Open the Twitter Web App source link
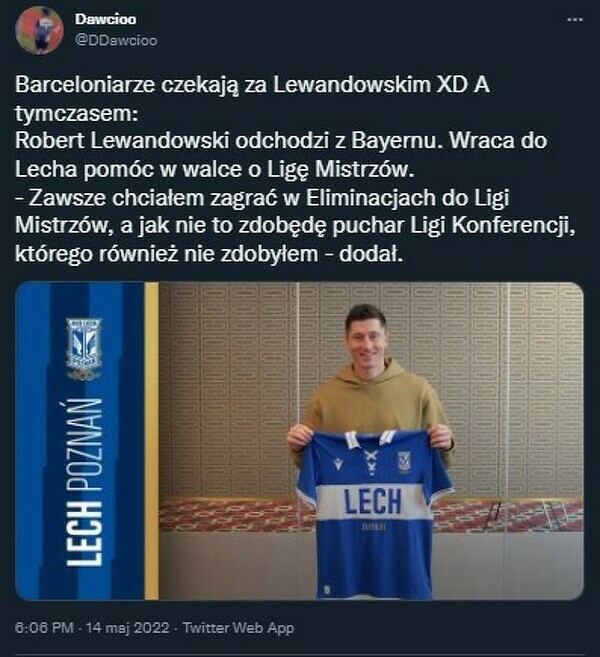Viewport: 600px width, 657px height. (238, 628)
